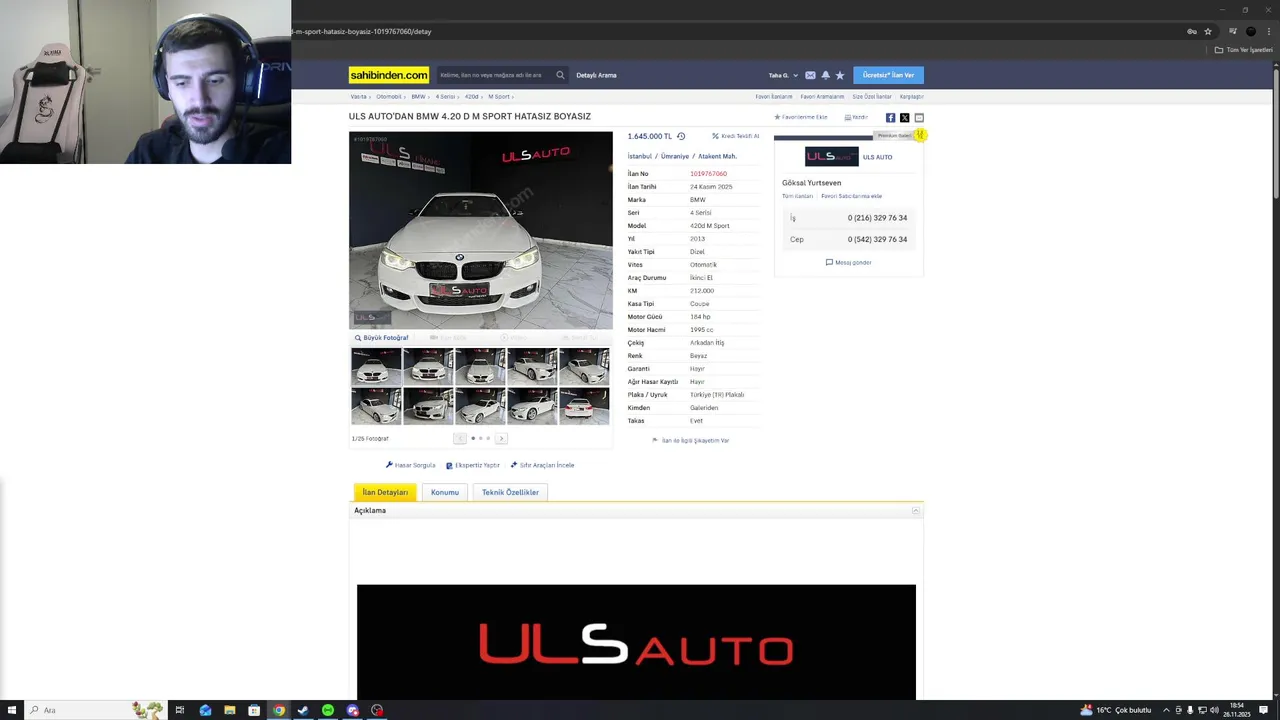Open the Teknik Özellikler tab

(510, 492)
